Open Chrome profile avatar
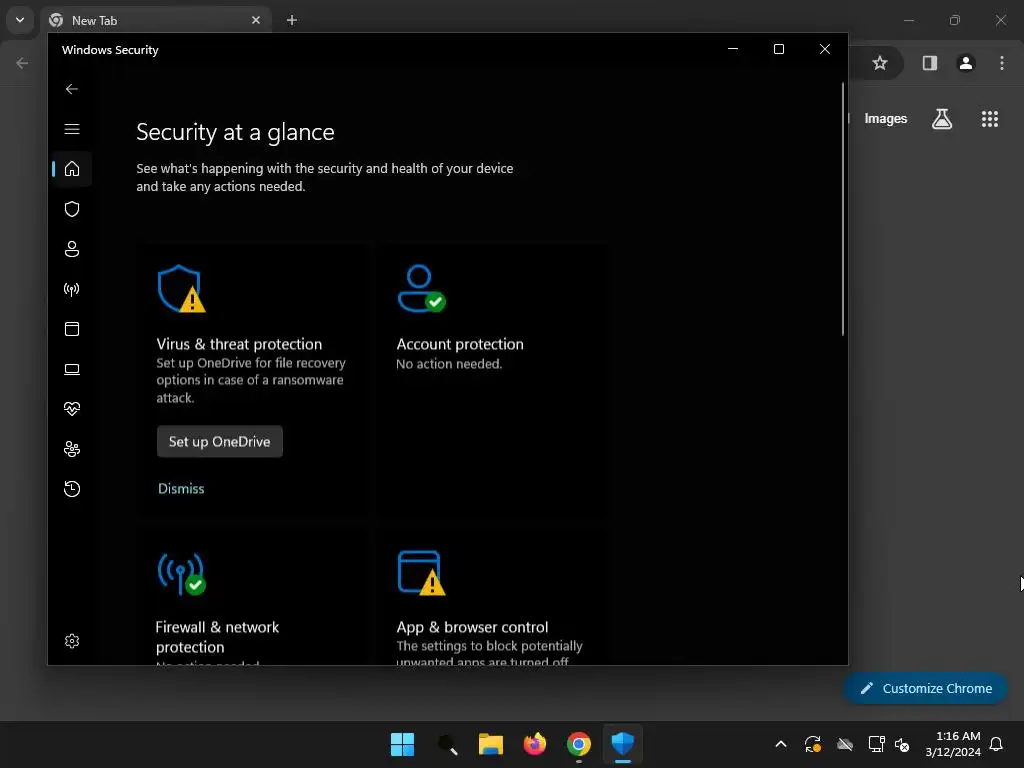The width and height of the screenshot is (1024, 768). coord(966,63)
